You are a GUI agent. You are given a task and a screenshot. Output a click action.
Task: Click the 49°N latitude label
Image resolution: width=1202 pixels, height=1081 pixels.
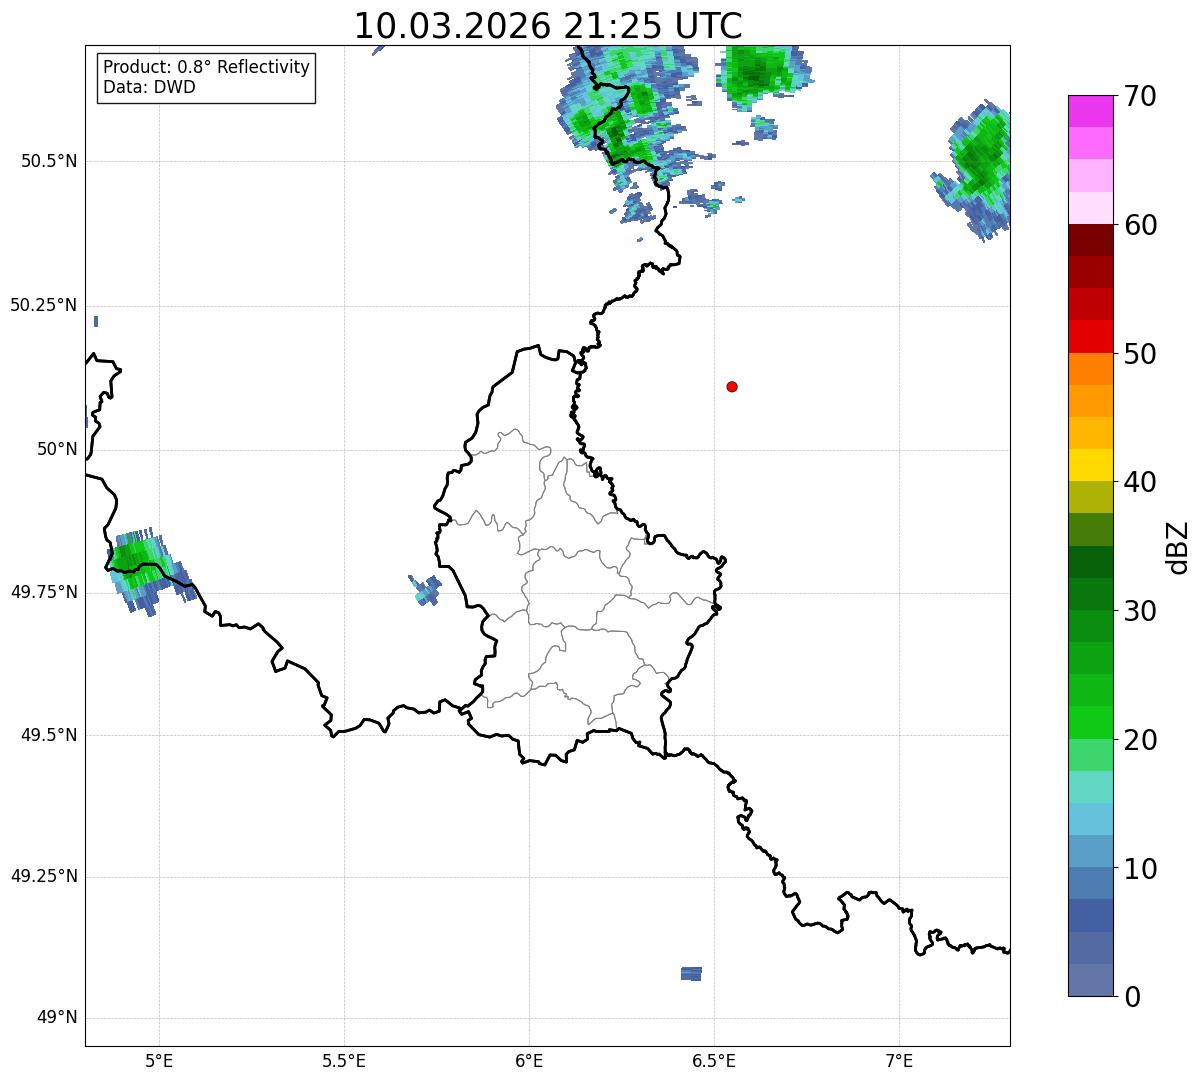click(57, 1017)
